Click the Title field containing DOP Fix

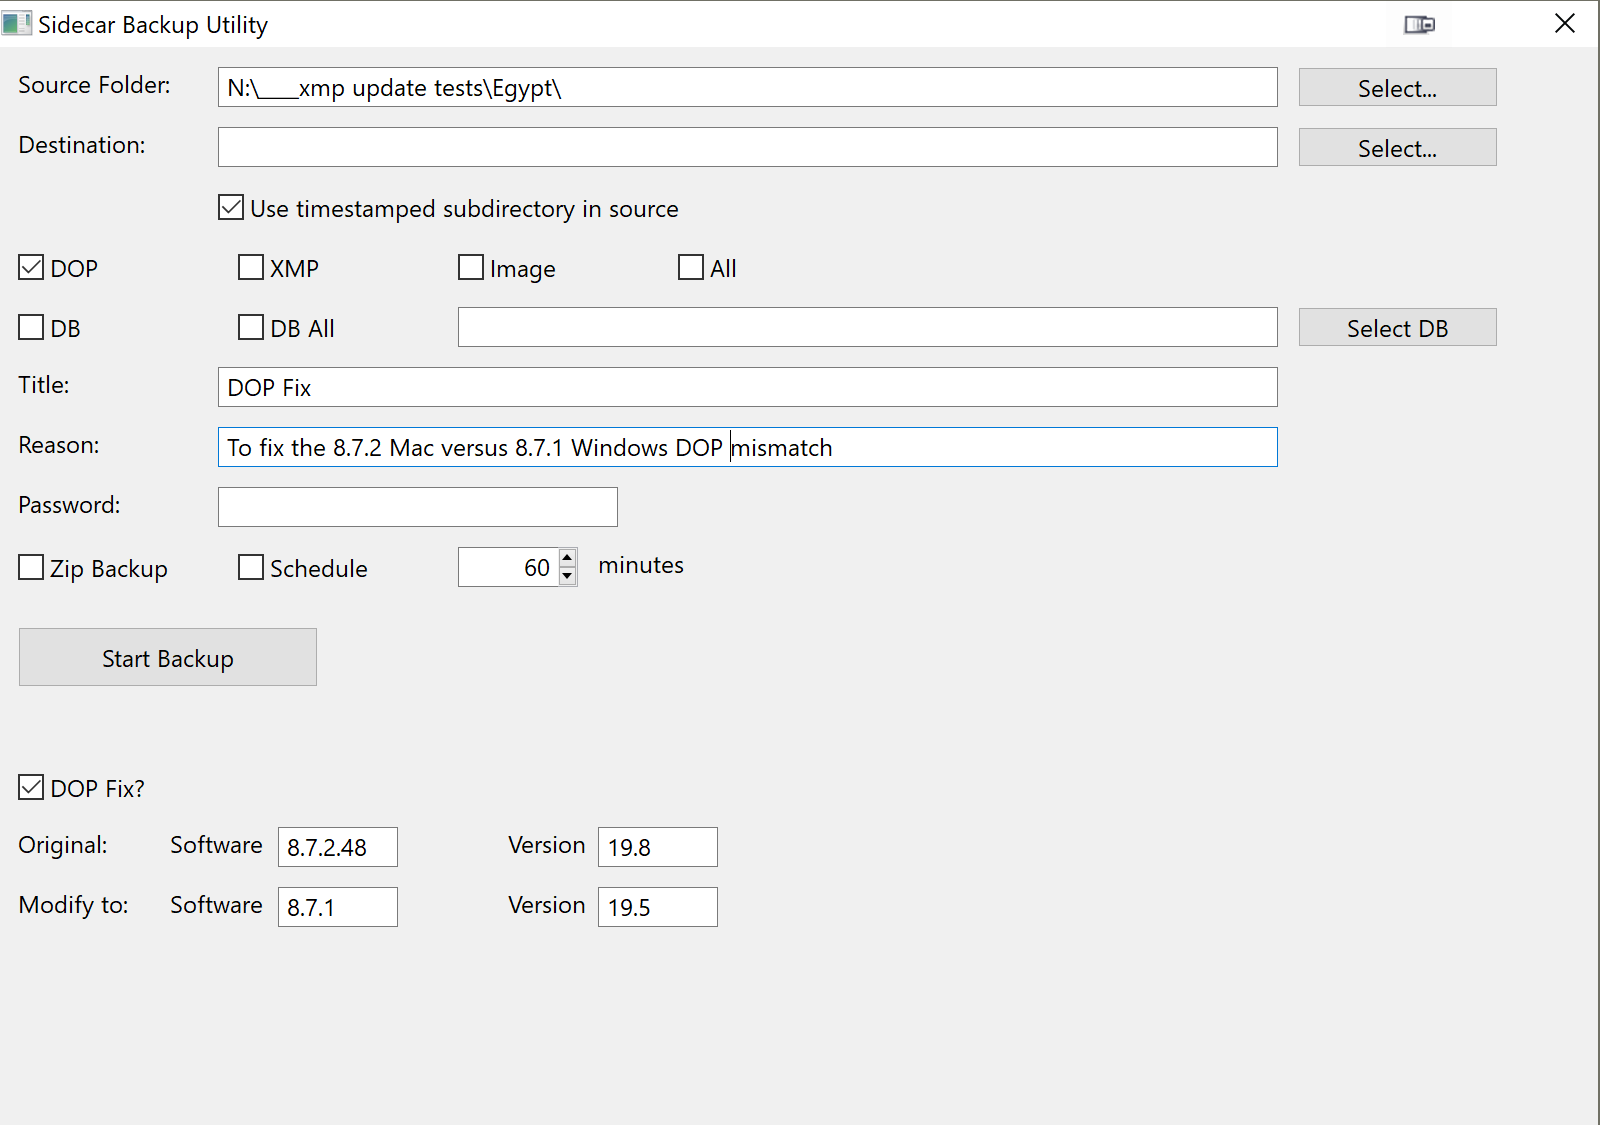[747, 388]
